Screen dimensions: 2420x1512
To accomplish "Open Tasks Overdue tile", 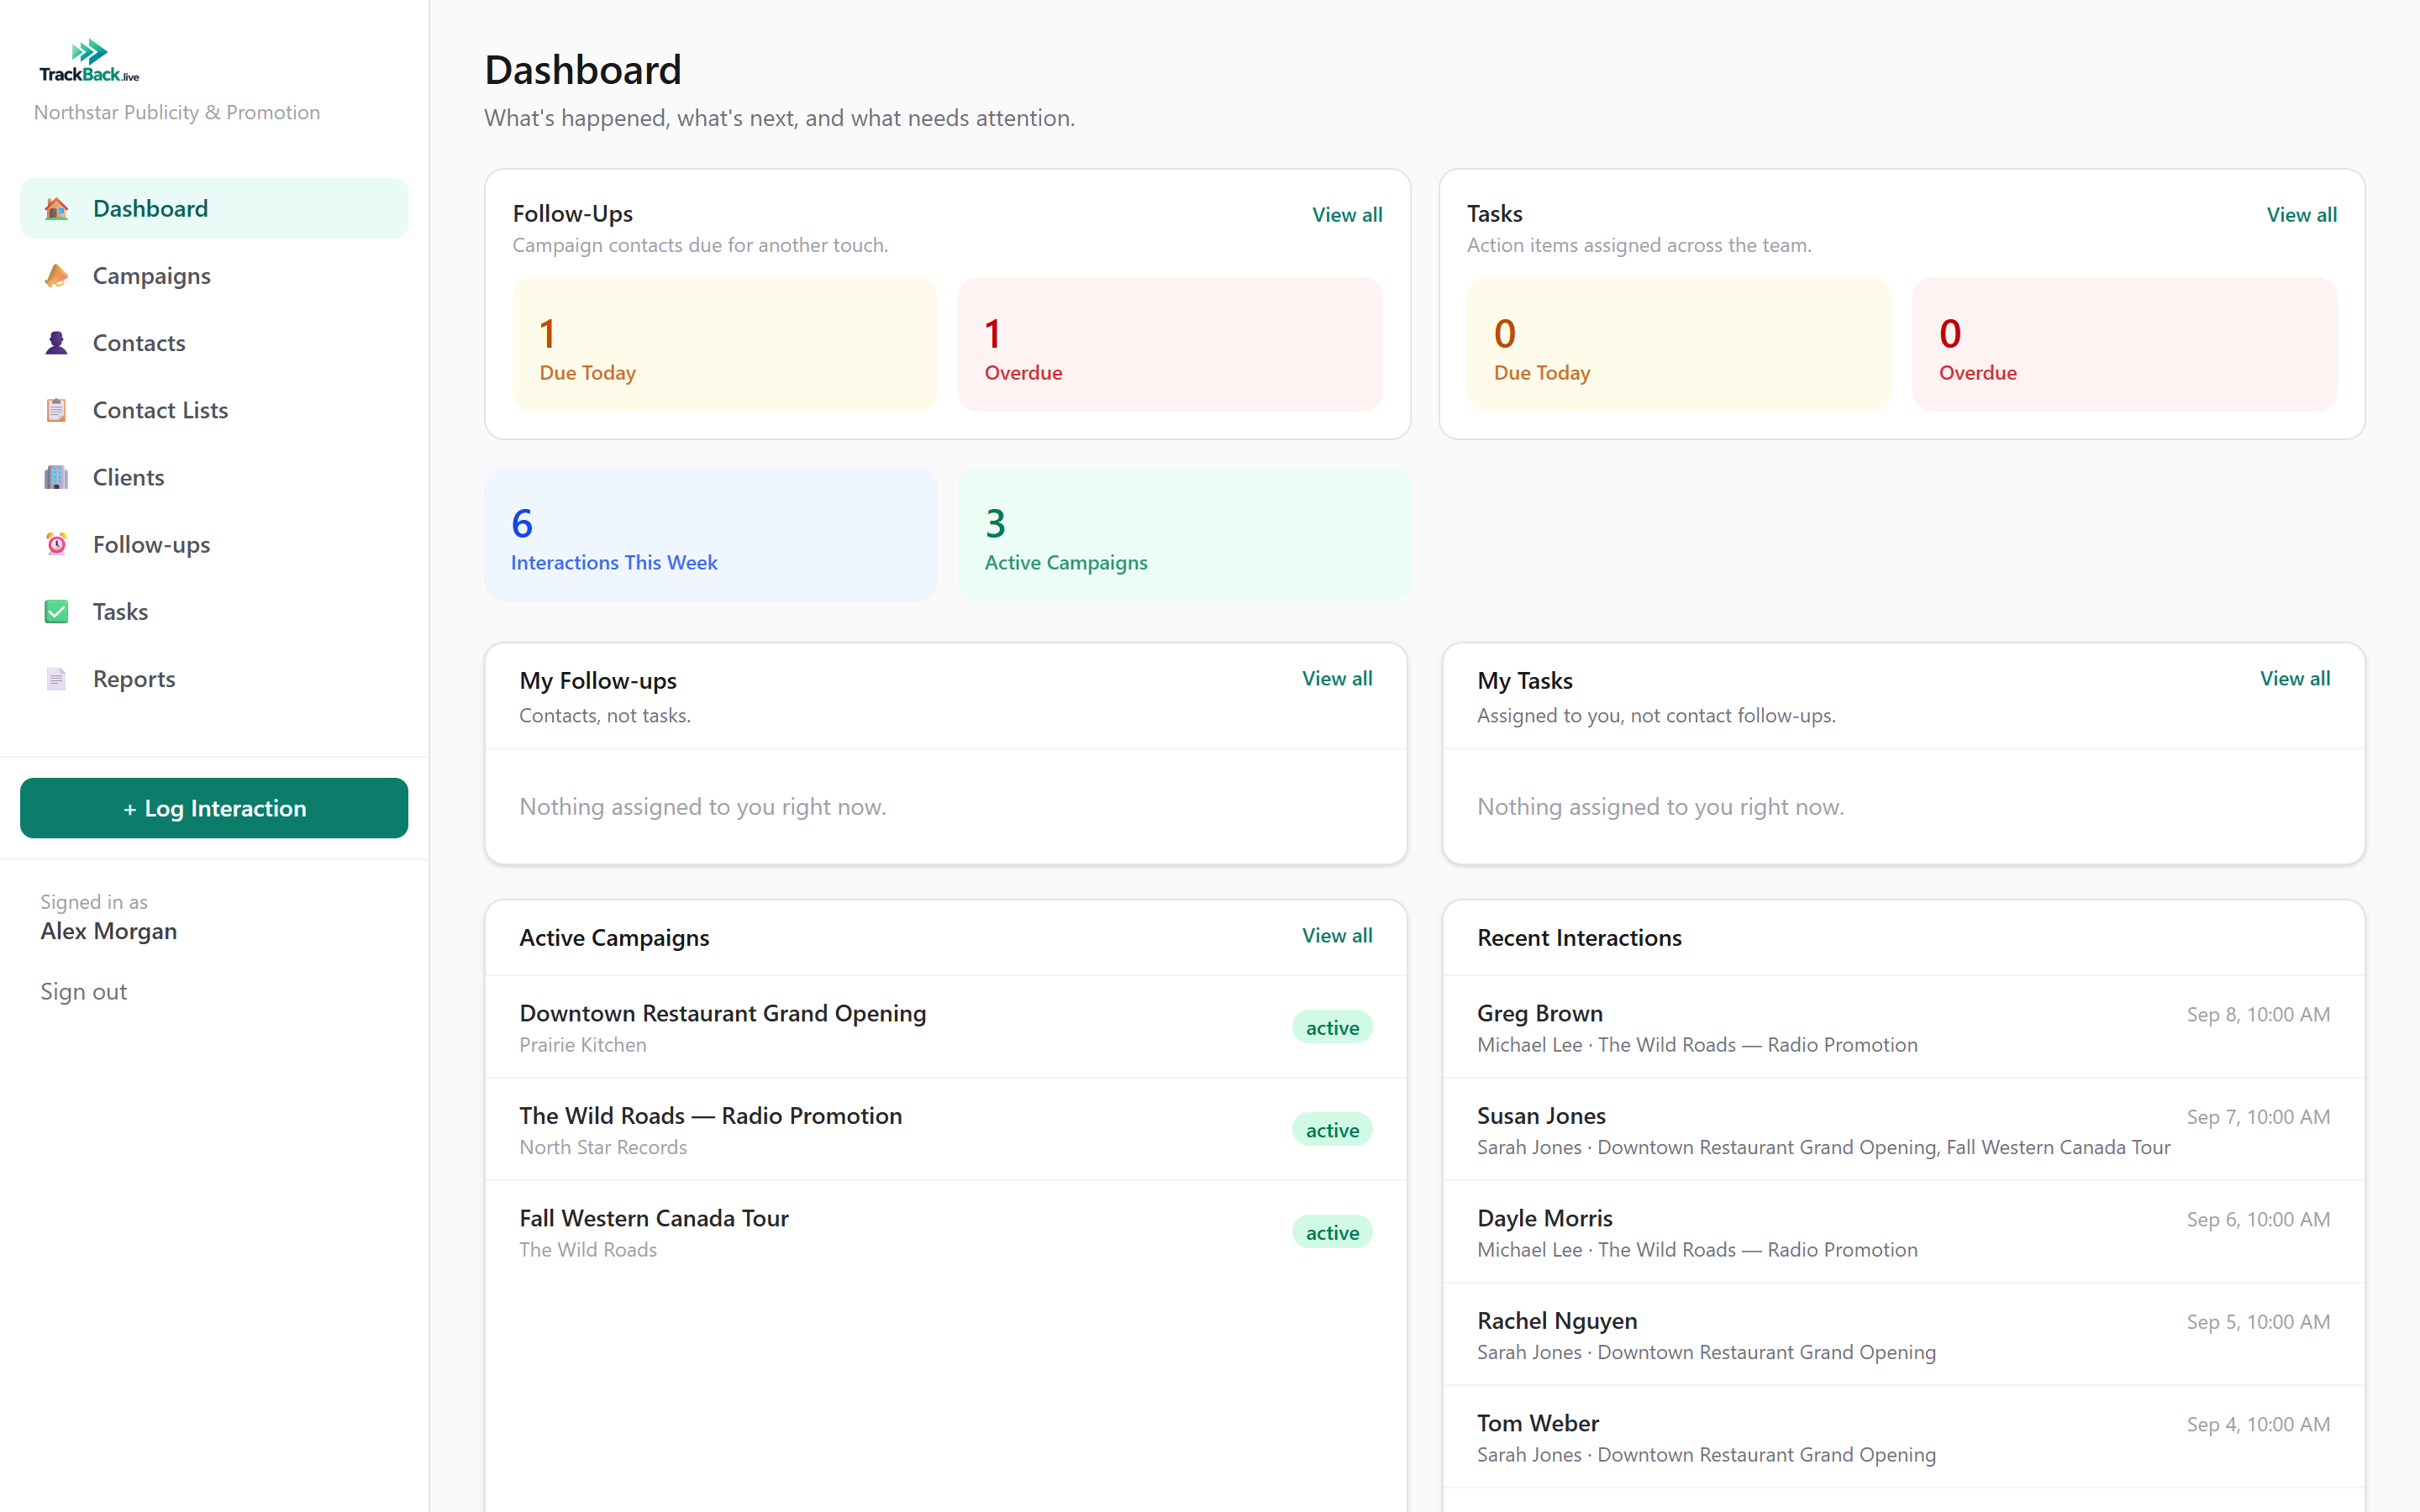I will [x=2124, y=344].
